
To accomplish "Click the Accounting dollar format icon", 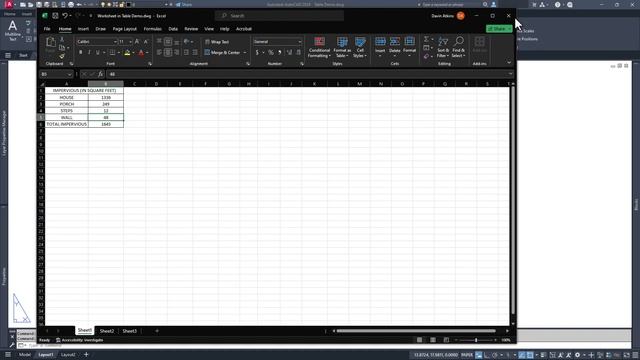I will (x=257, y=53).
